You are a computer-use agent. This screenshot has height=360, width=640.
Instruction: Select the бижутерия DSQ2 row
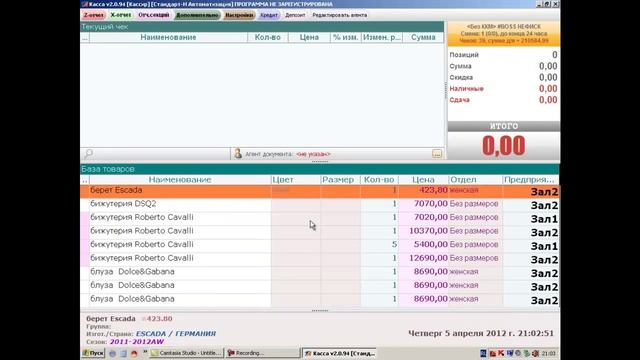coord(320,204)
